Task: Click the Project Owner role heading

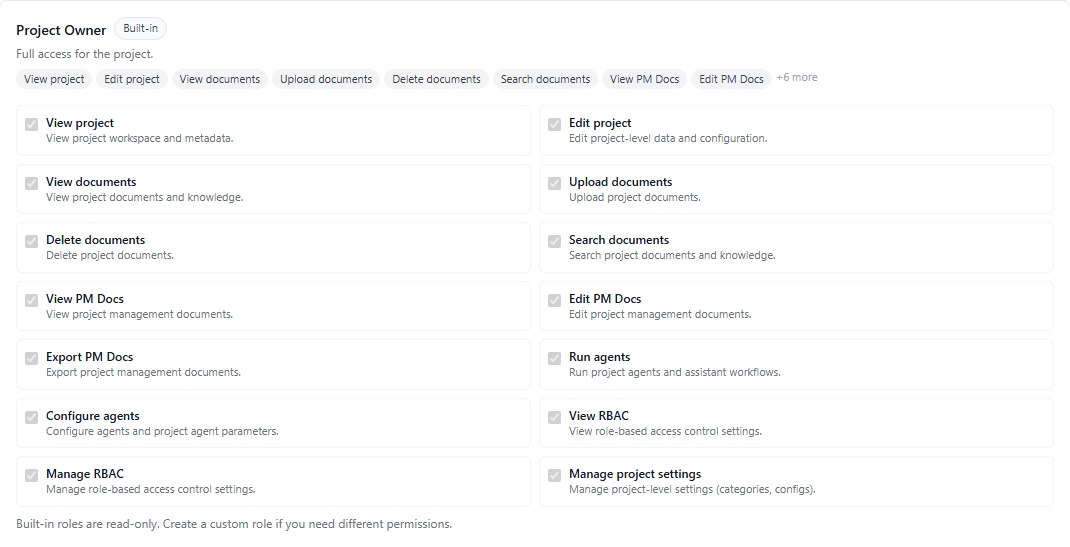Action: [61, 30]
